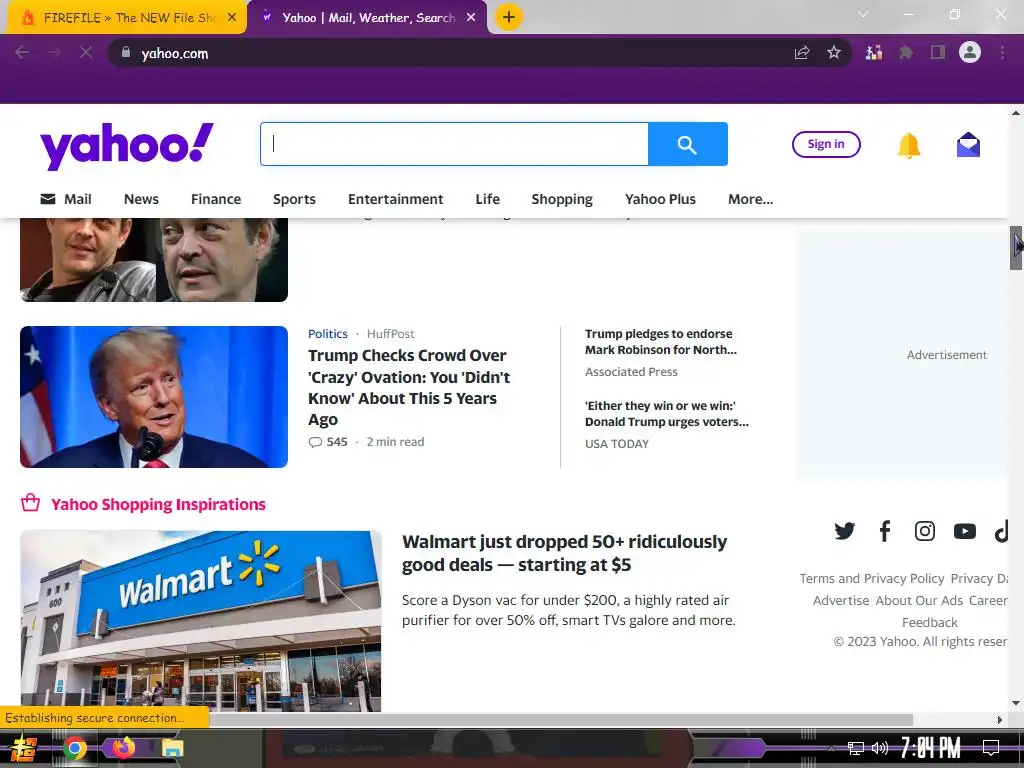This screenshot has width=1024, height=768.
Task: Open the Walmart 50+ deals headline
Action: pyautogui.click(x=564, y=553)
